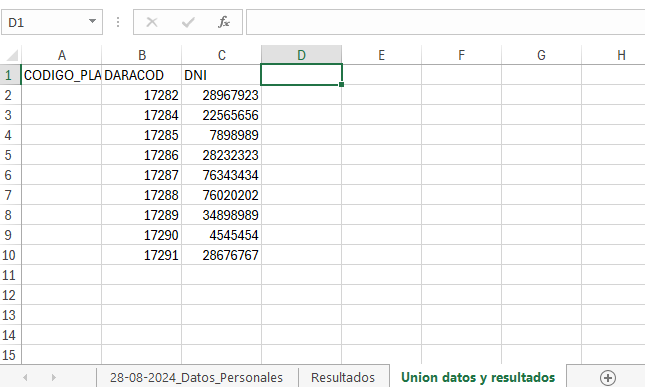Screen dimensions: 645x387
Task: Select column A header
Action: coord(62,55)
